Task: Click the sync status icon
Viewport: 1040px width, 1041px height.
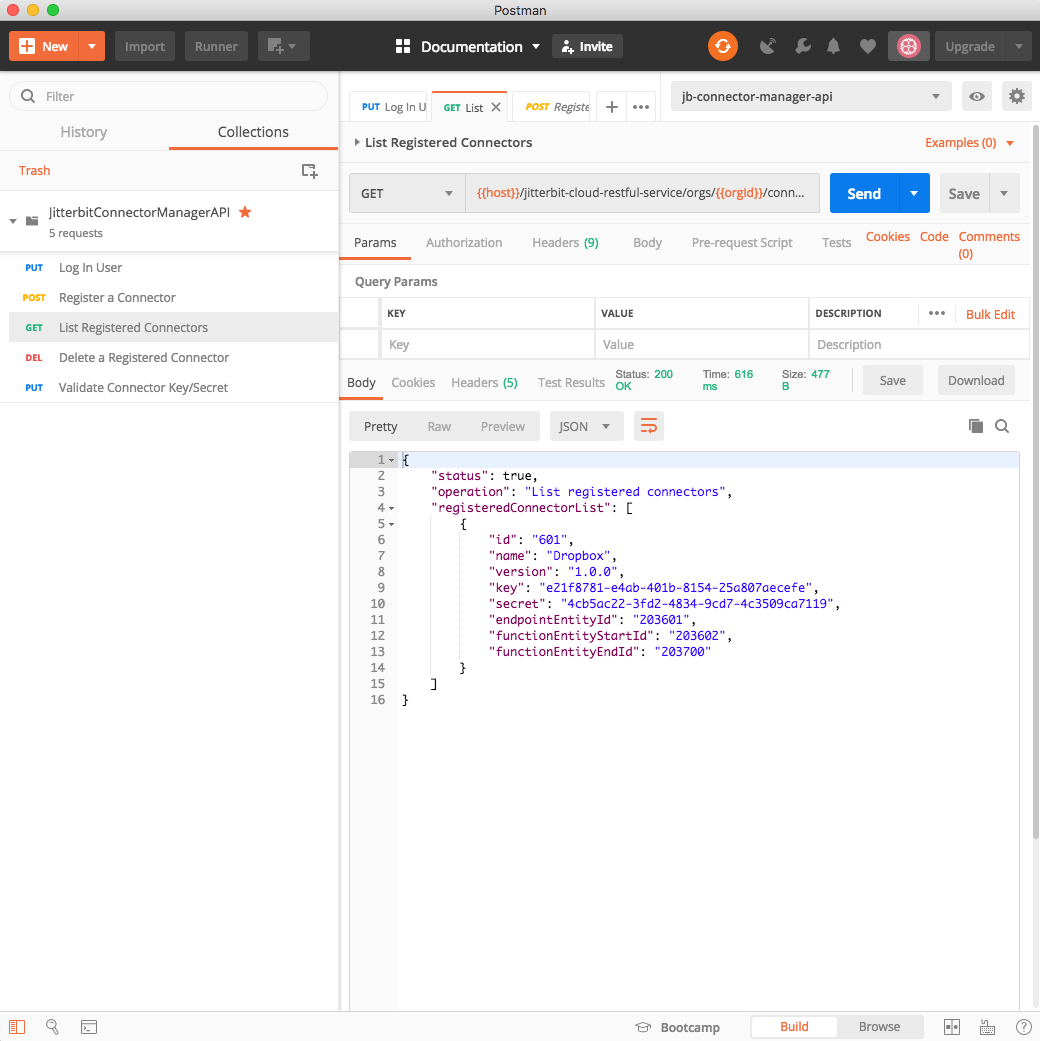Action: click(722, 46)
